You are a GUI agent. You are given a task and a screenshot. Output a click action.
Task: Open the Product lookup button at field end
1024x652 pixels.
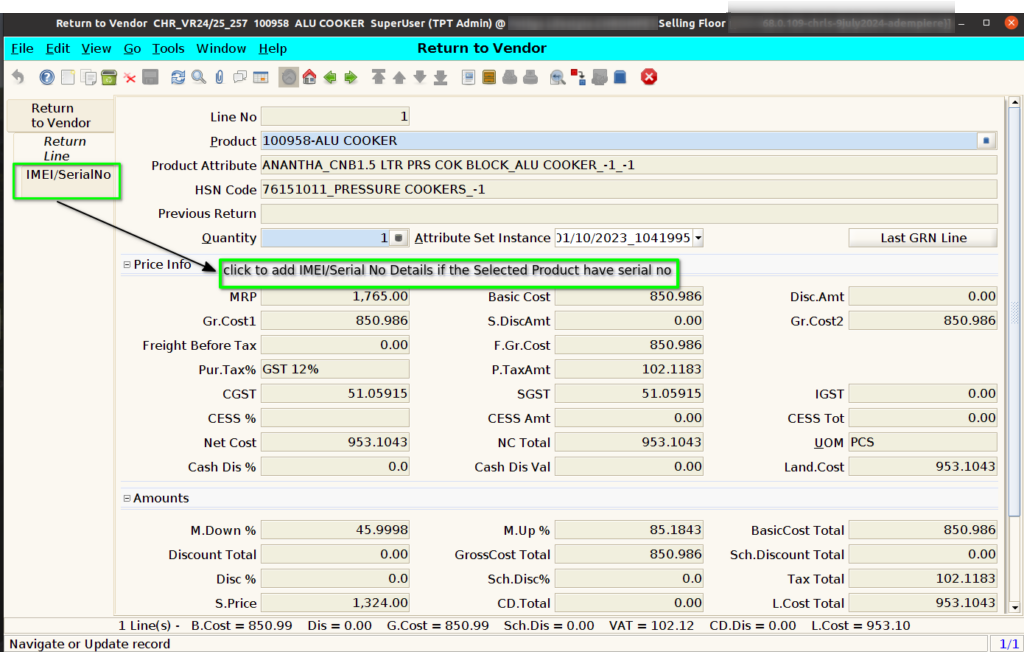point(986,140)
